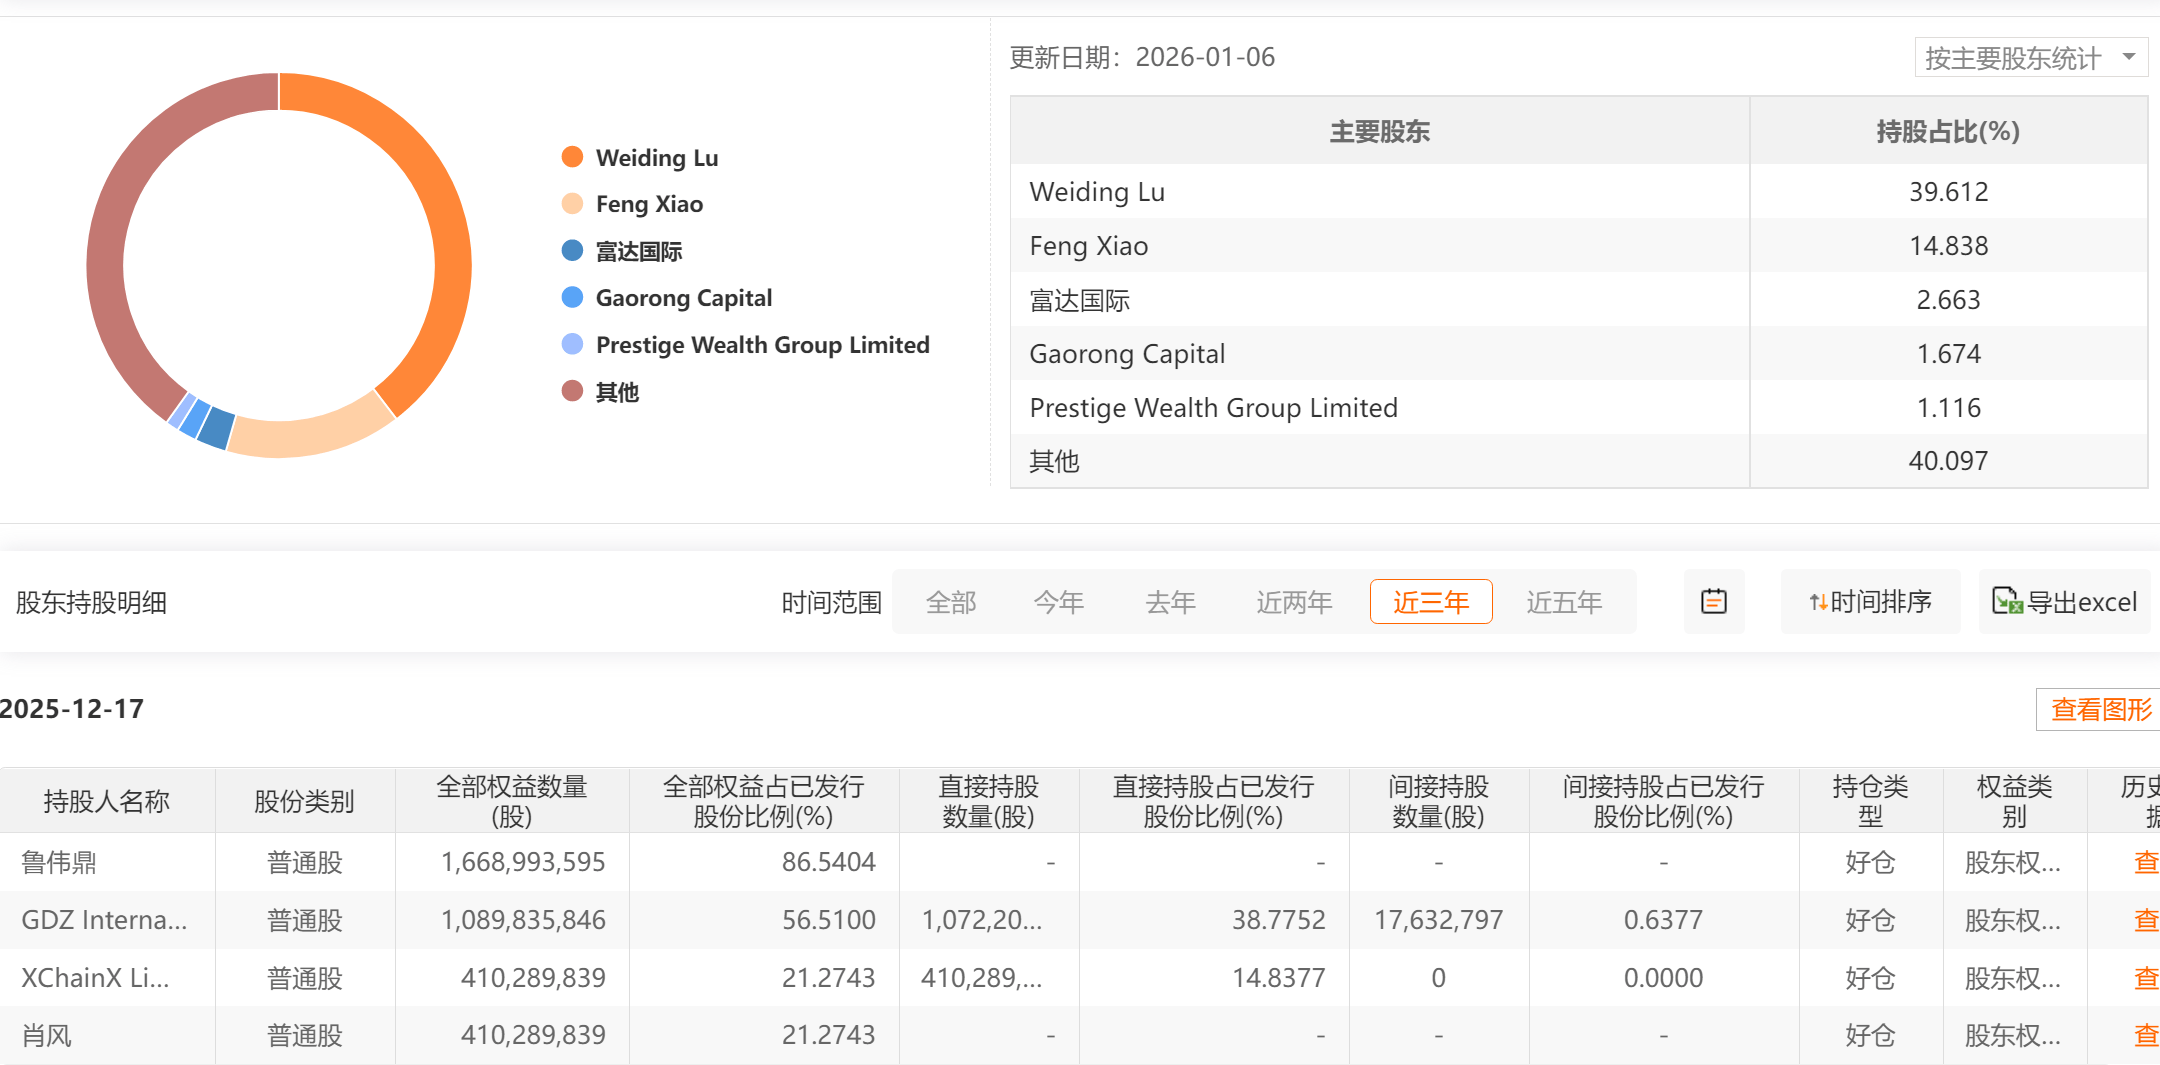Click the time sort arrows icon

click(x=1818, y=602)
